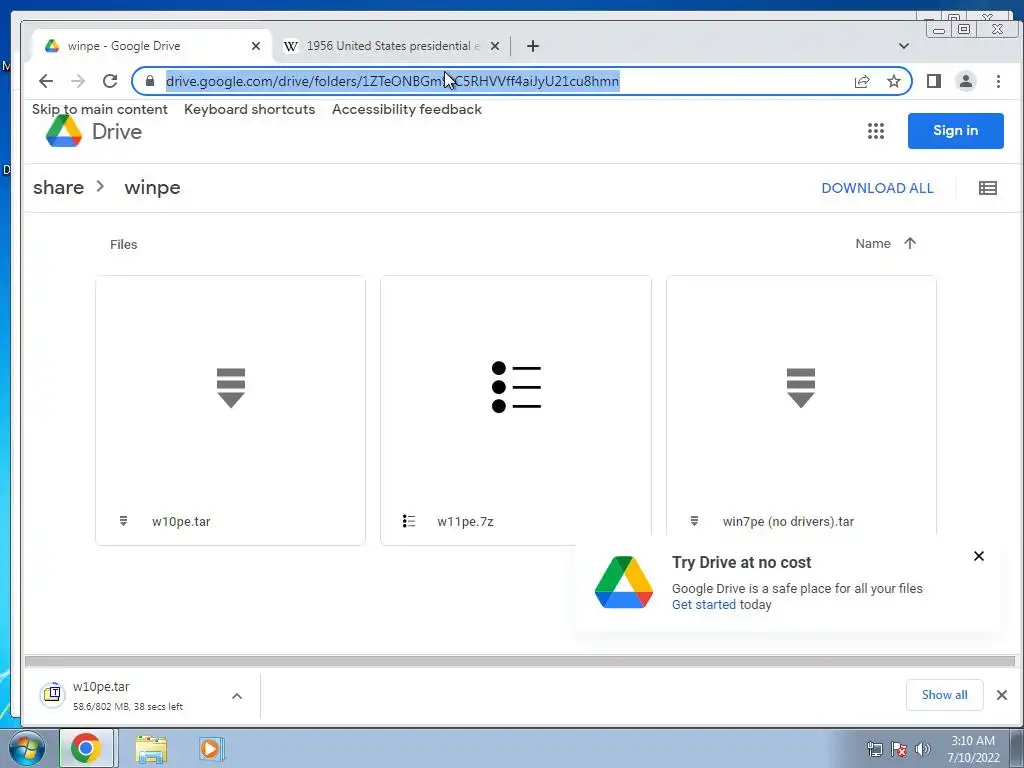The width and height of the screenshot is (1024, 768).
Task: Go back with the browser back arrow
Action: [x=46, y=81]
